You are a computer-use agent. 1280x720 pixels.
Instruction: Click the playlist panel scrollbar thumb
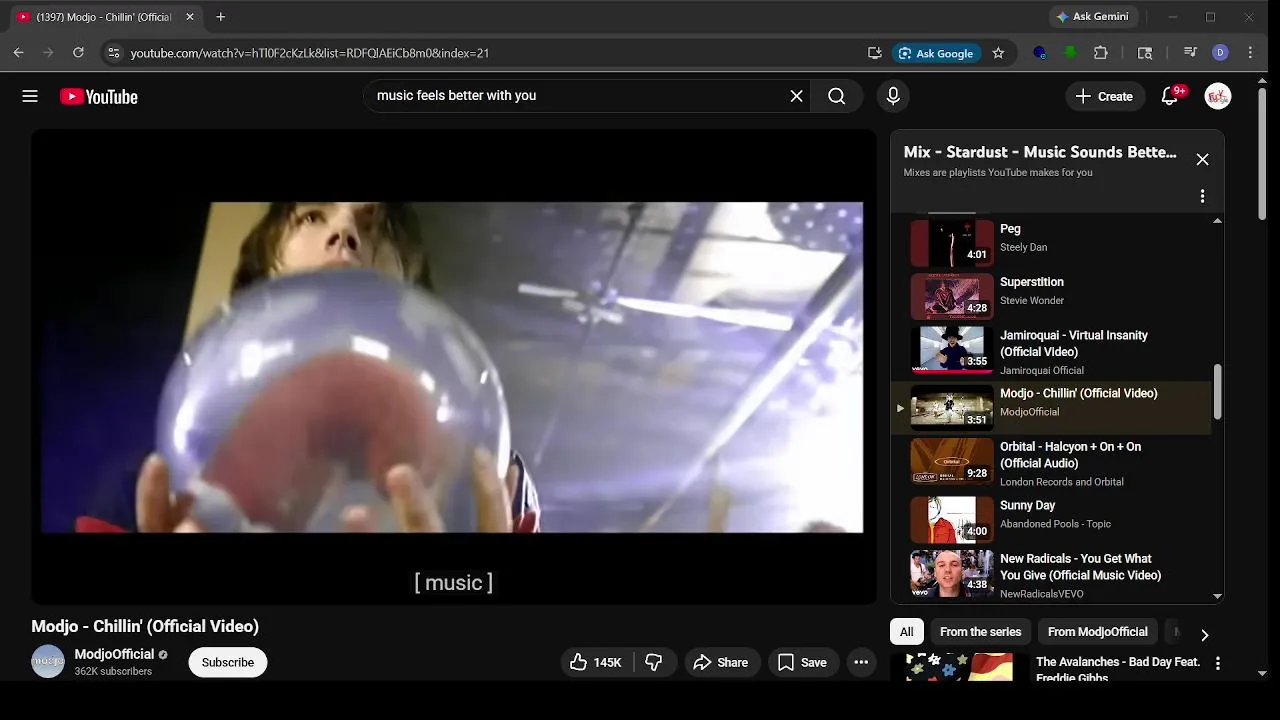(1217, 392)
